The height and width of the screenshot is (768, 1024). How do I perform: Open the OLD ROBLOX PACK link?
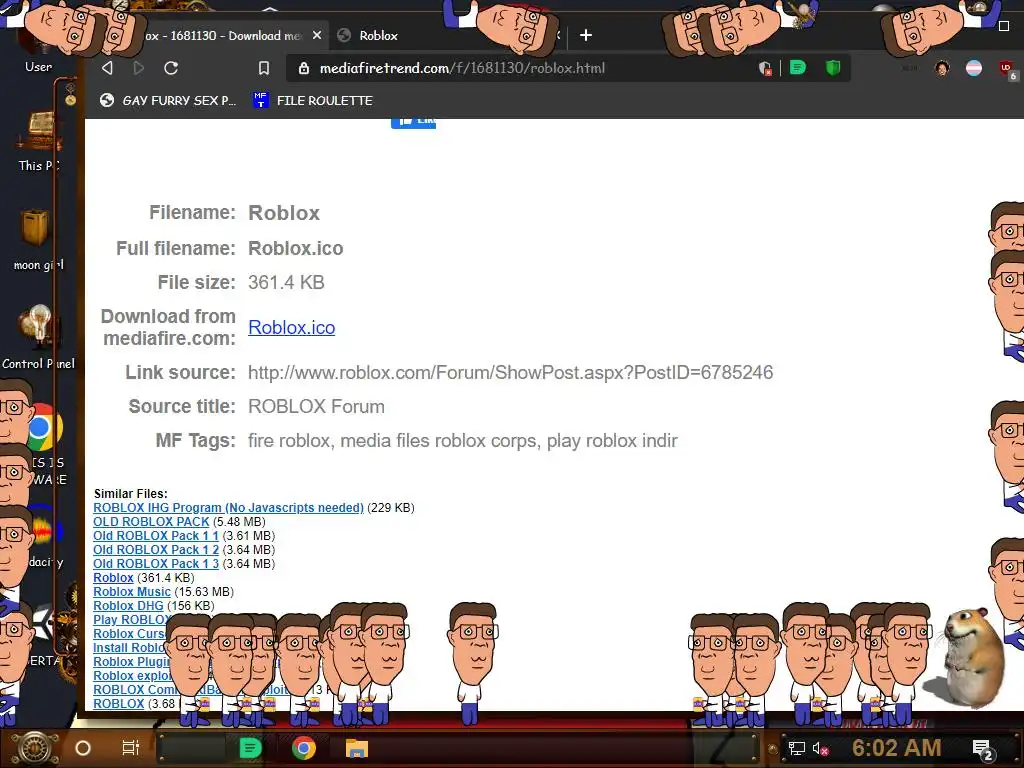[151, 522]
